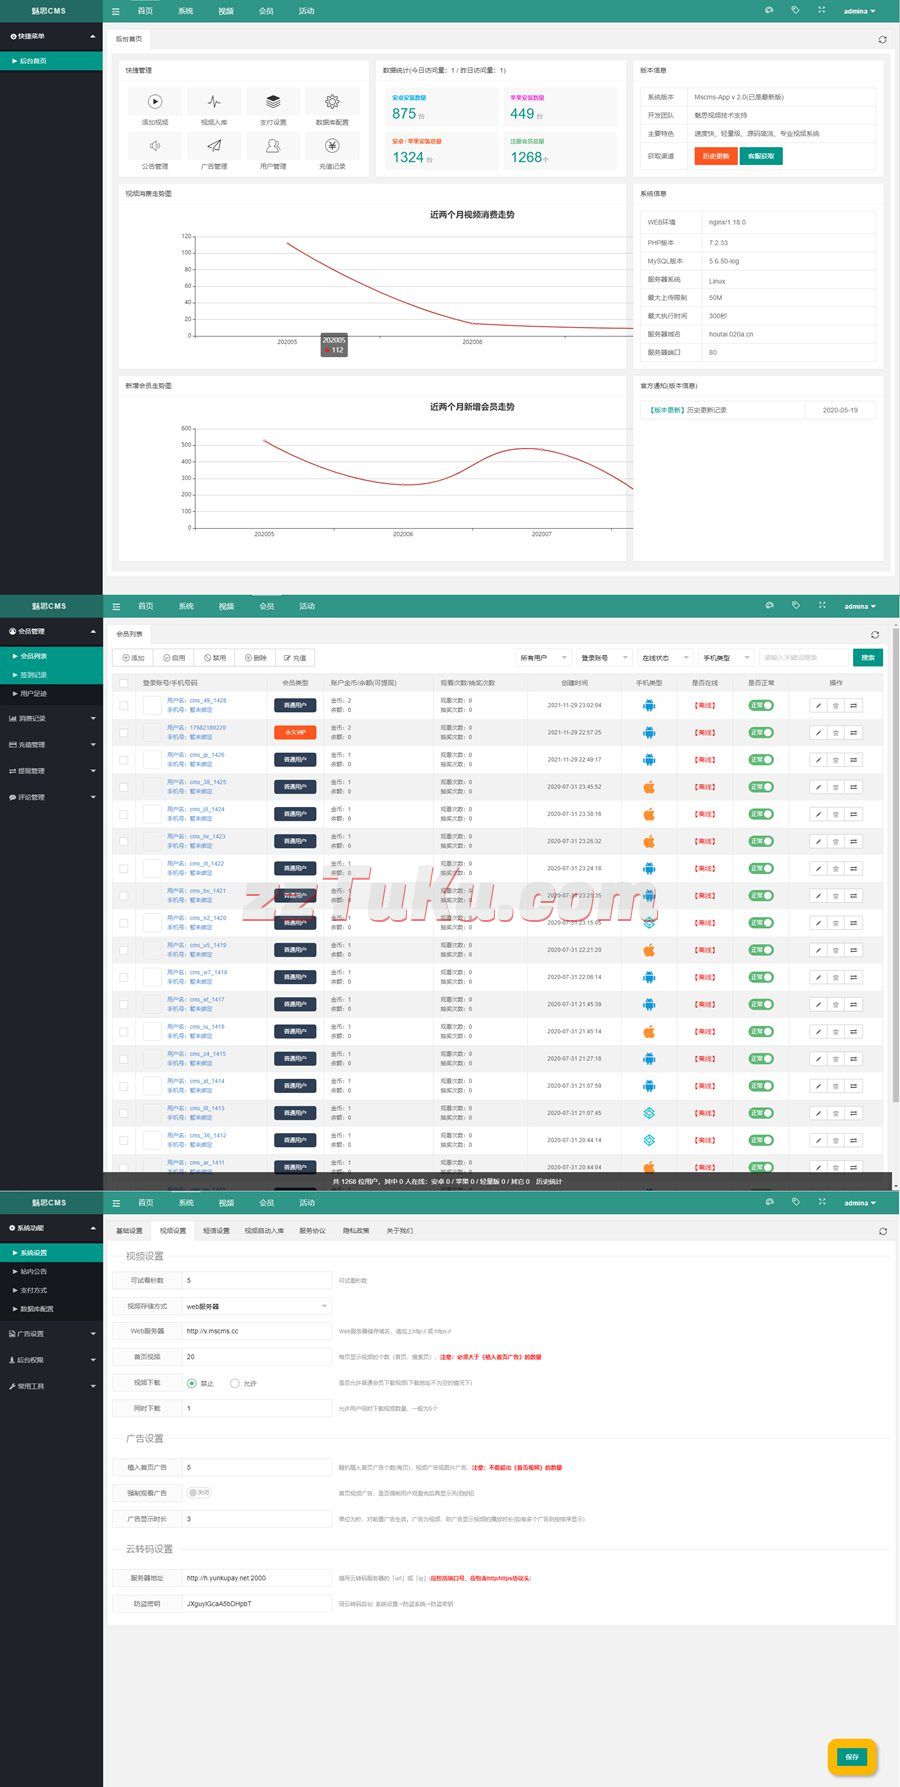Click the 数据库配置 gear icon

[x=332, y=102]
